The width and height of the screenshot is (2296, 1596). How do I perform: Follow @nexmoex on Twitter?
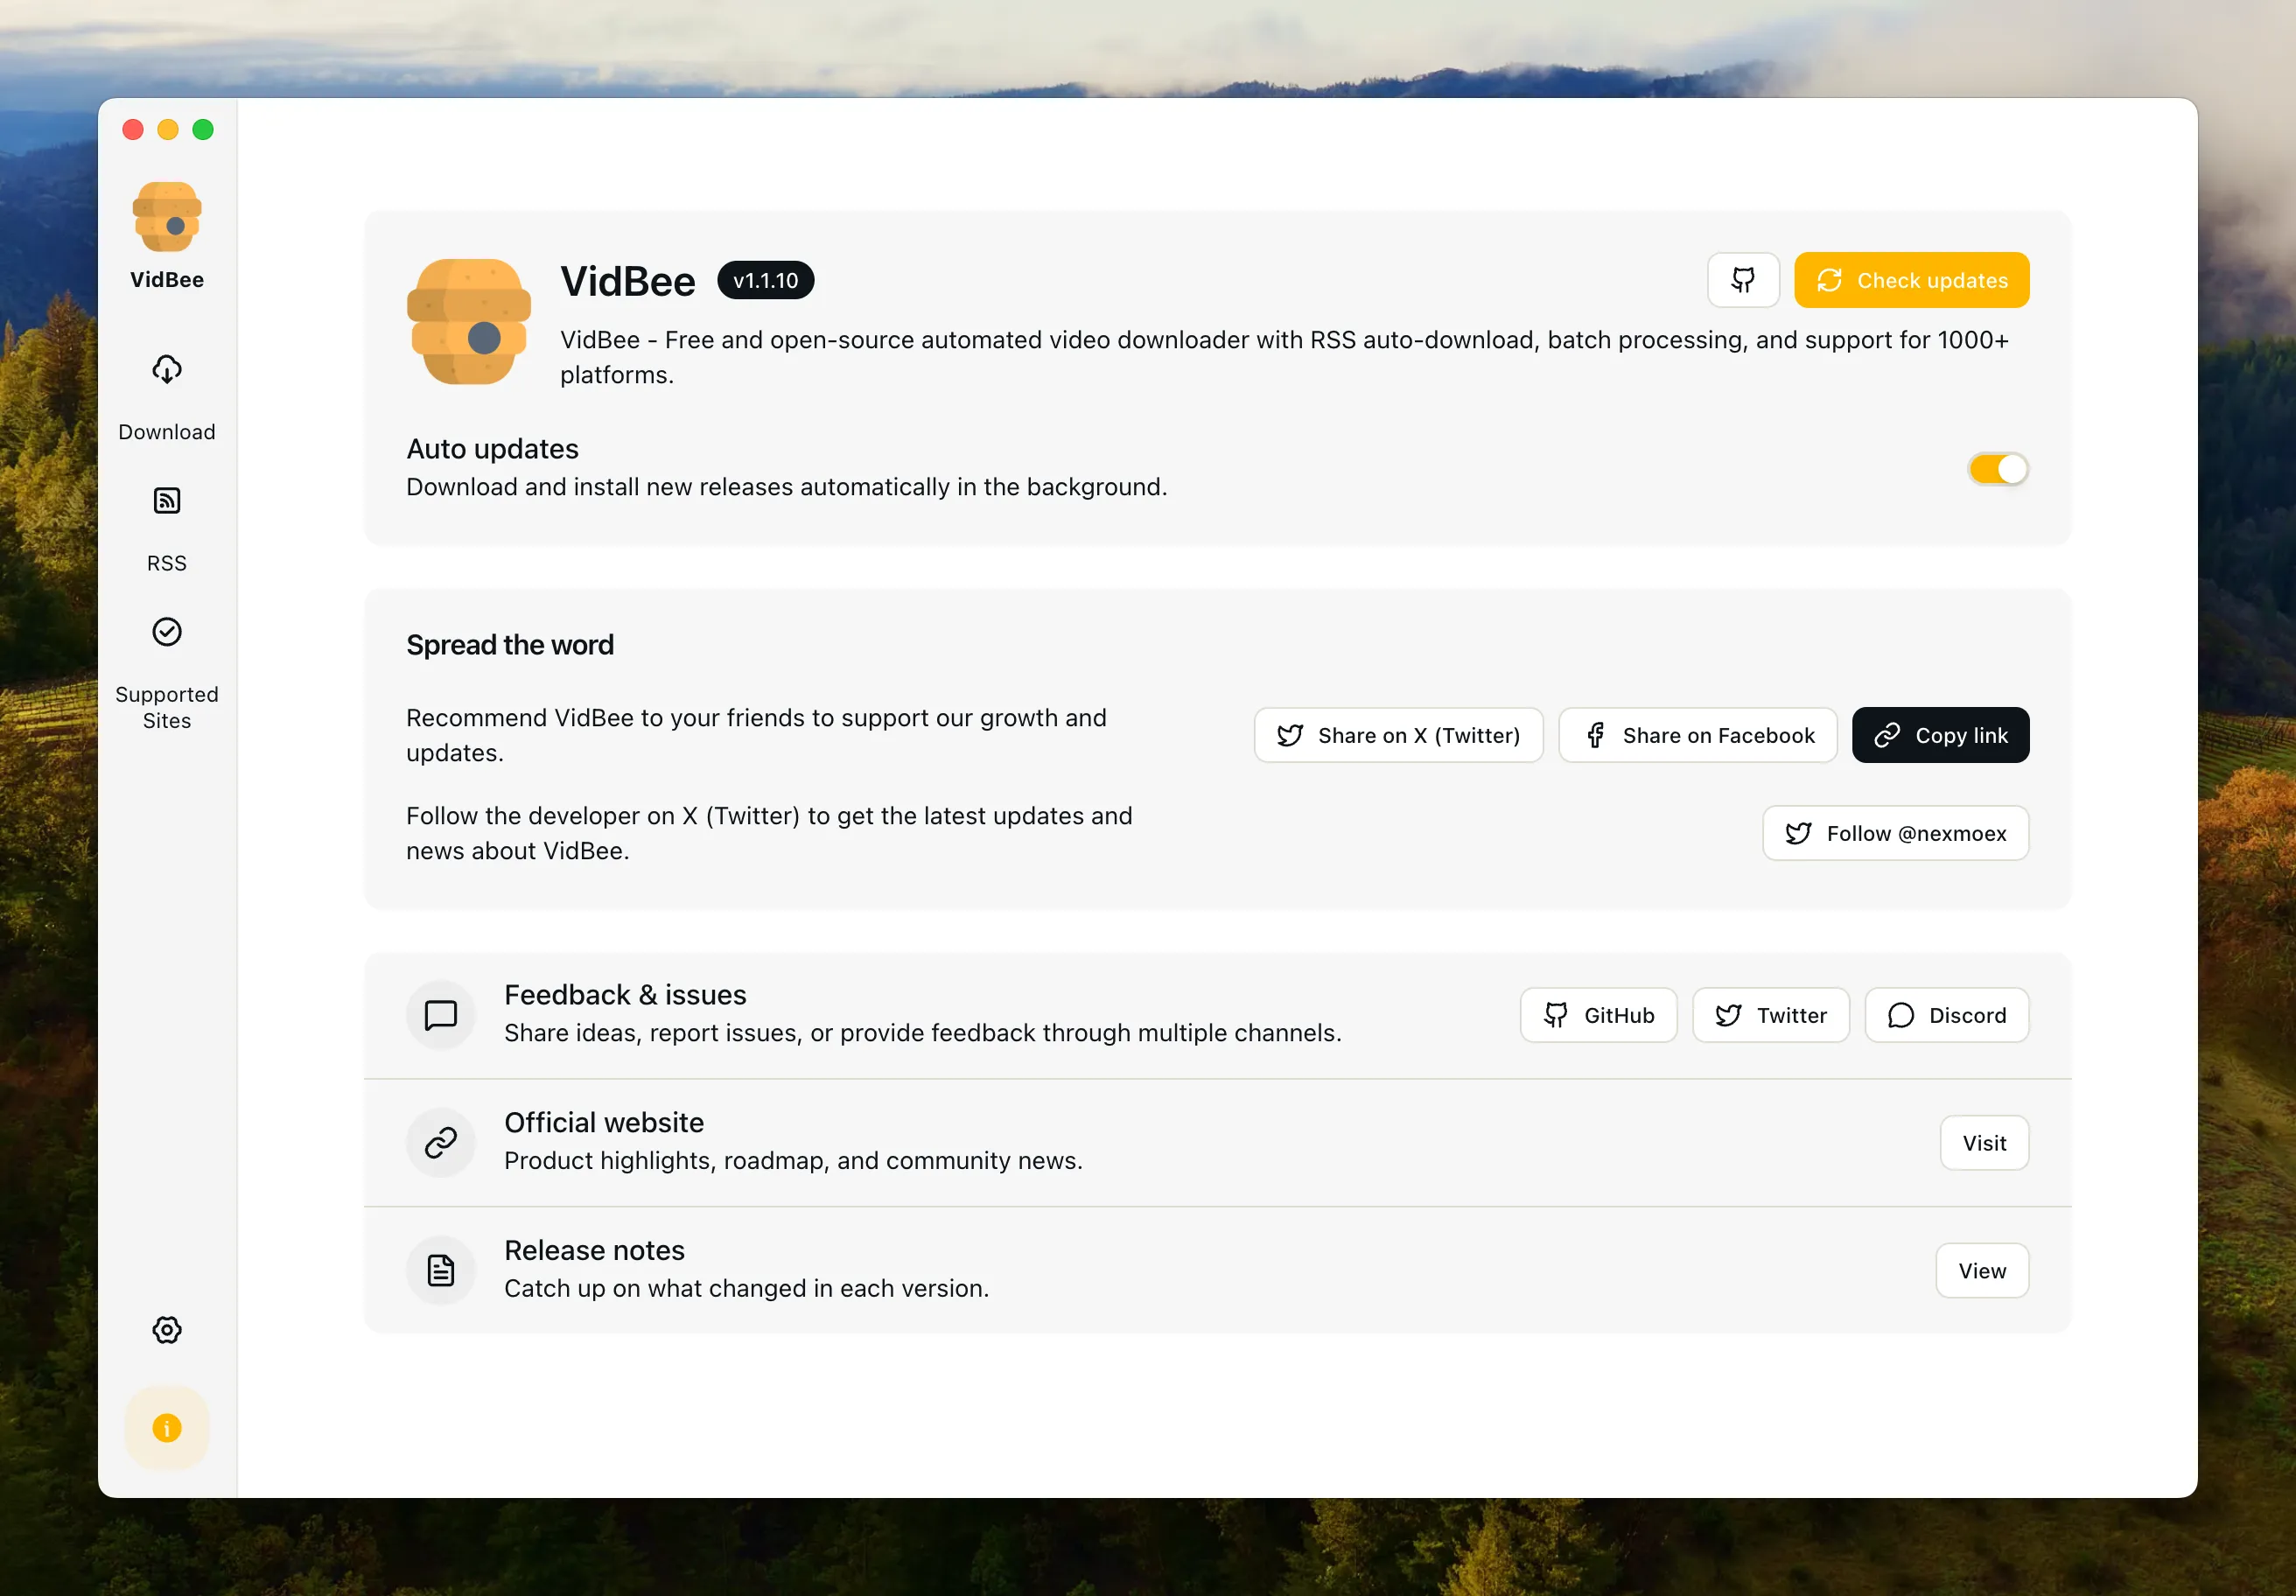click(1895, 833)
